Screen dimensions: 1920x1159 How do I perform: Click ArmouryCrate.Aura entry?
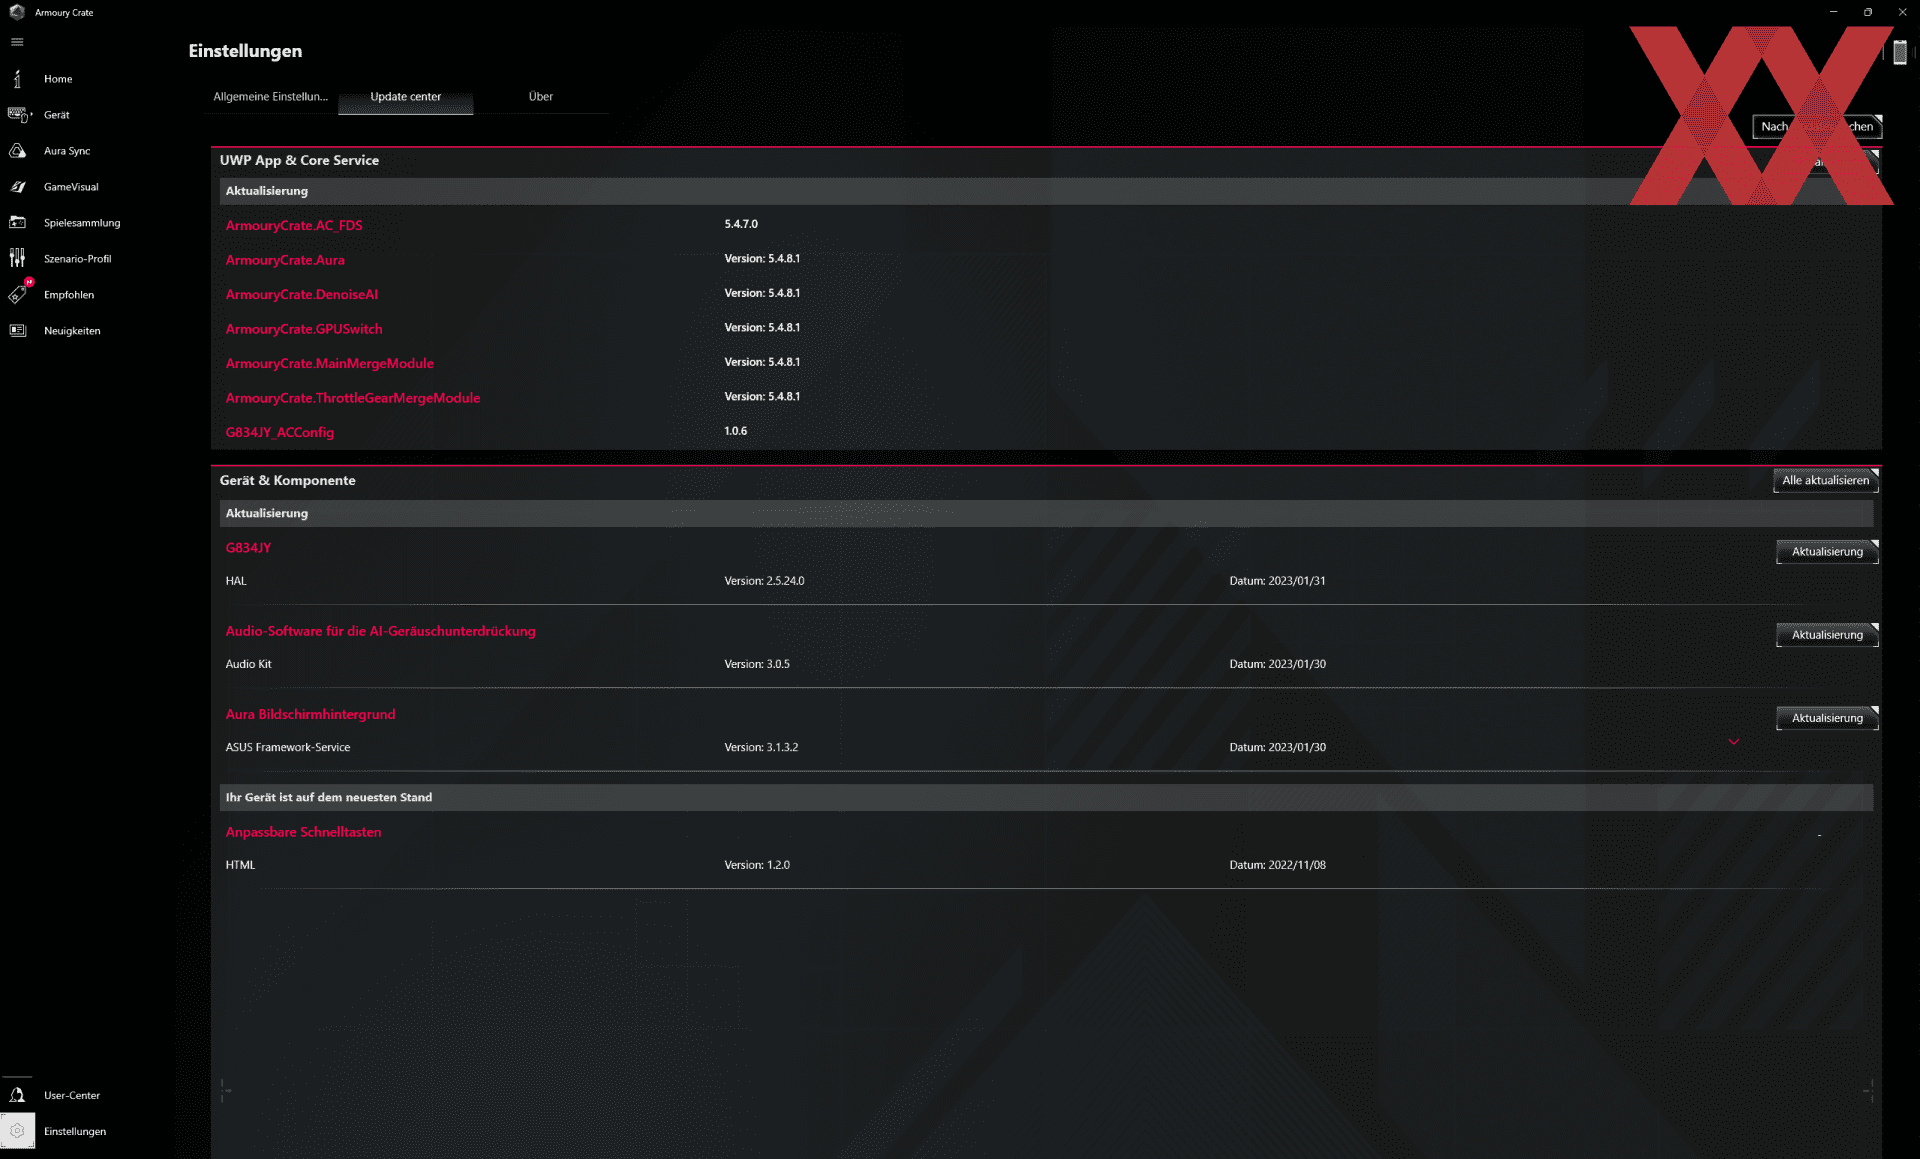tap(285, 260)
